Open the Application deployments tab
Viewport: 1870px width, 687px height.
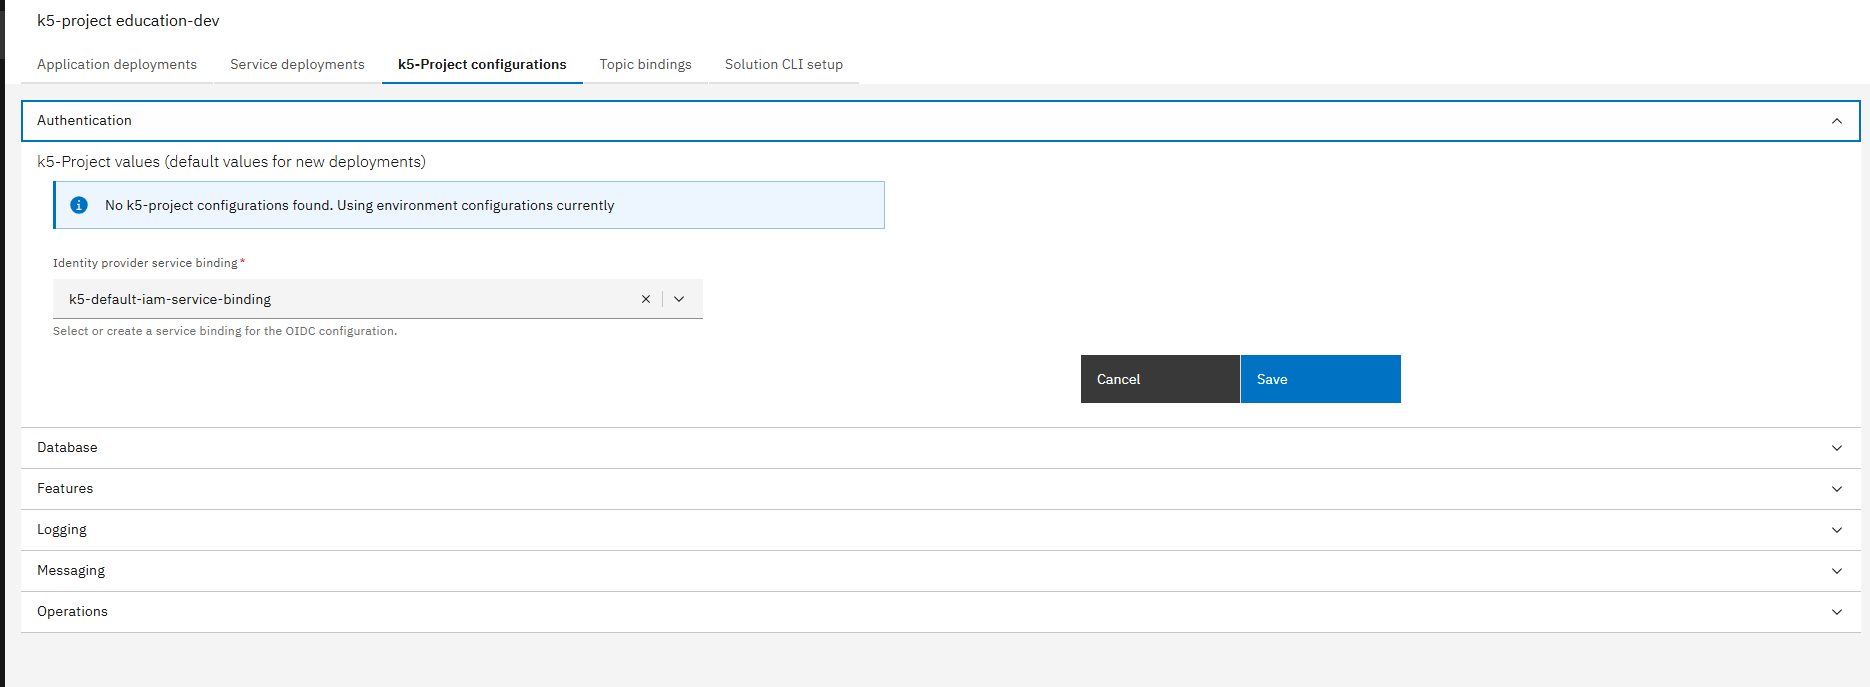[x=117, y=64]
